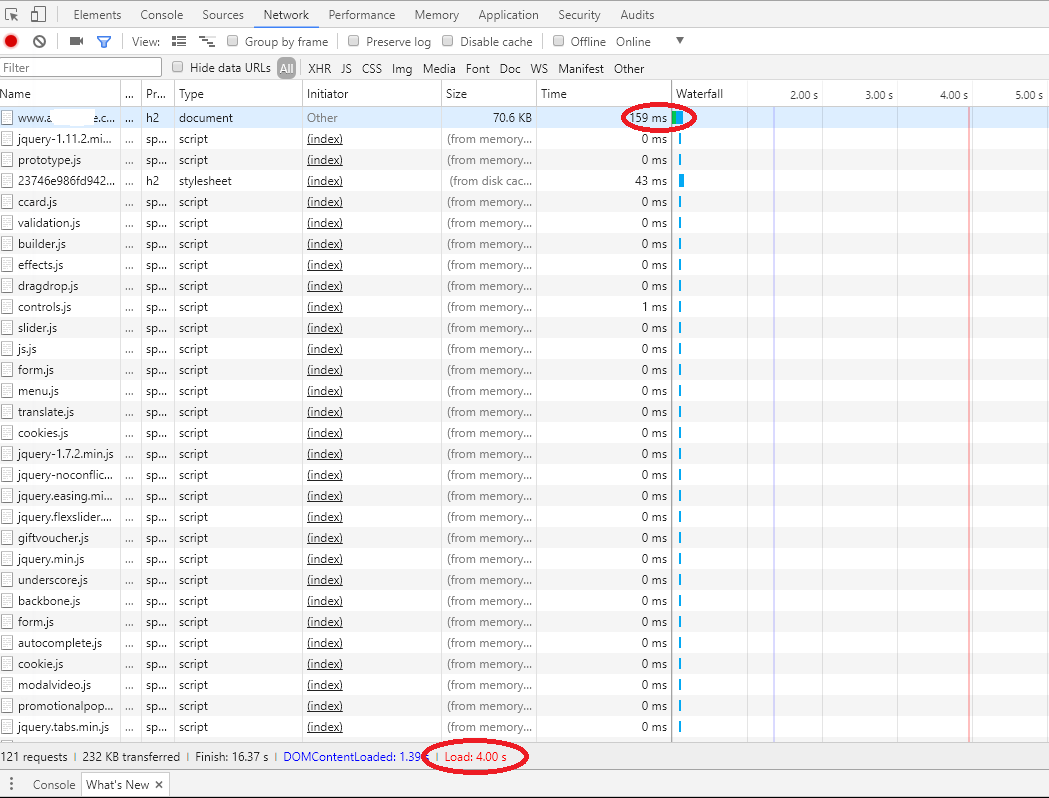Select the All filter button
This screenshot has height=798, width=1049.
point(286,68)
